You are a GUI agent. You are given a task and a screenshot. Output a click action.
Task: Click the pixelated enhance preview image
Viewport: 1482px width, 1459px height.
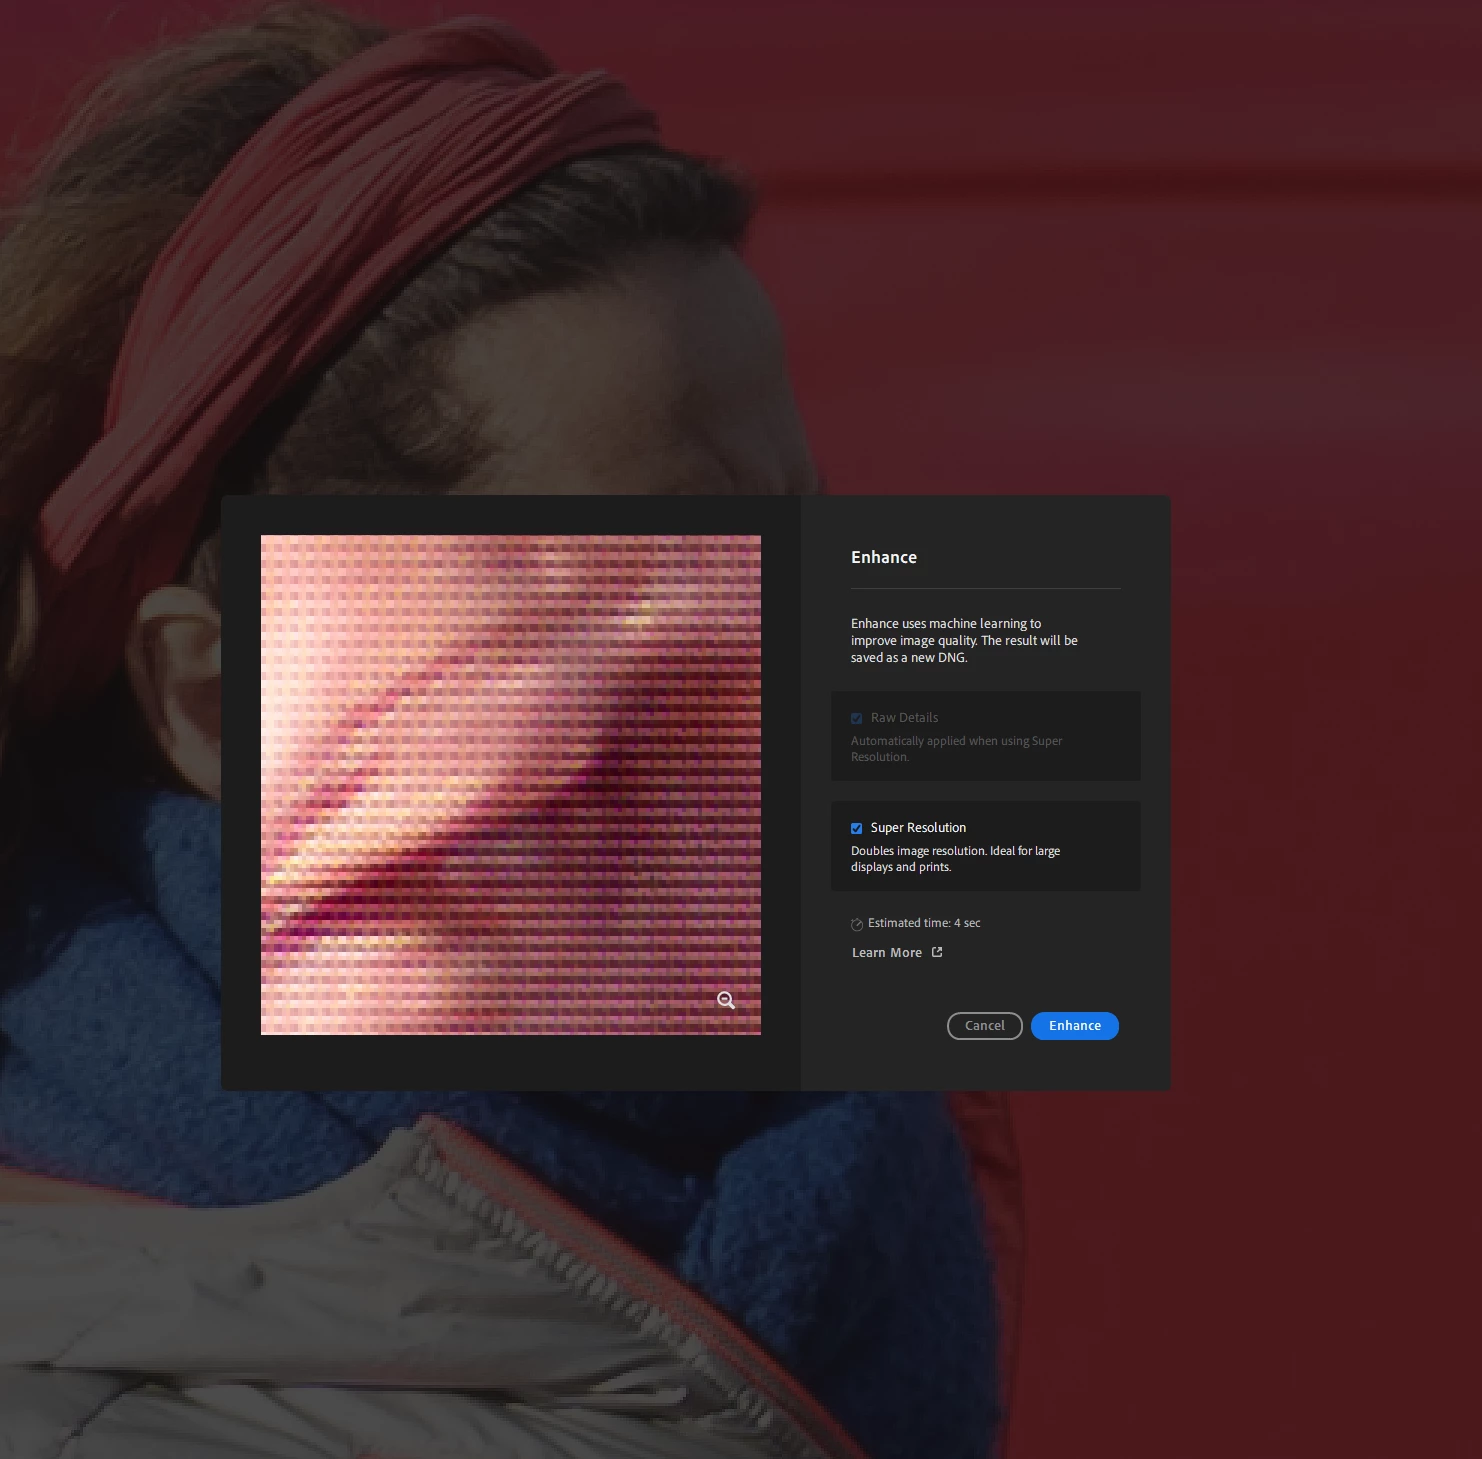(x=511, y=785)
